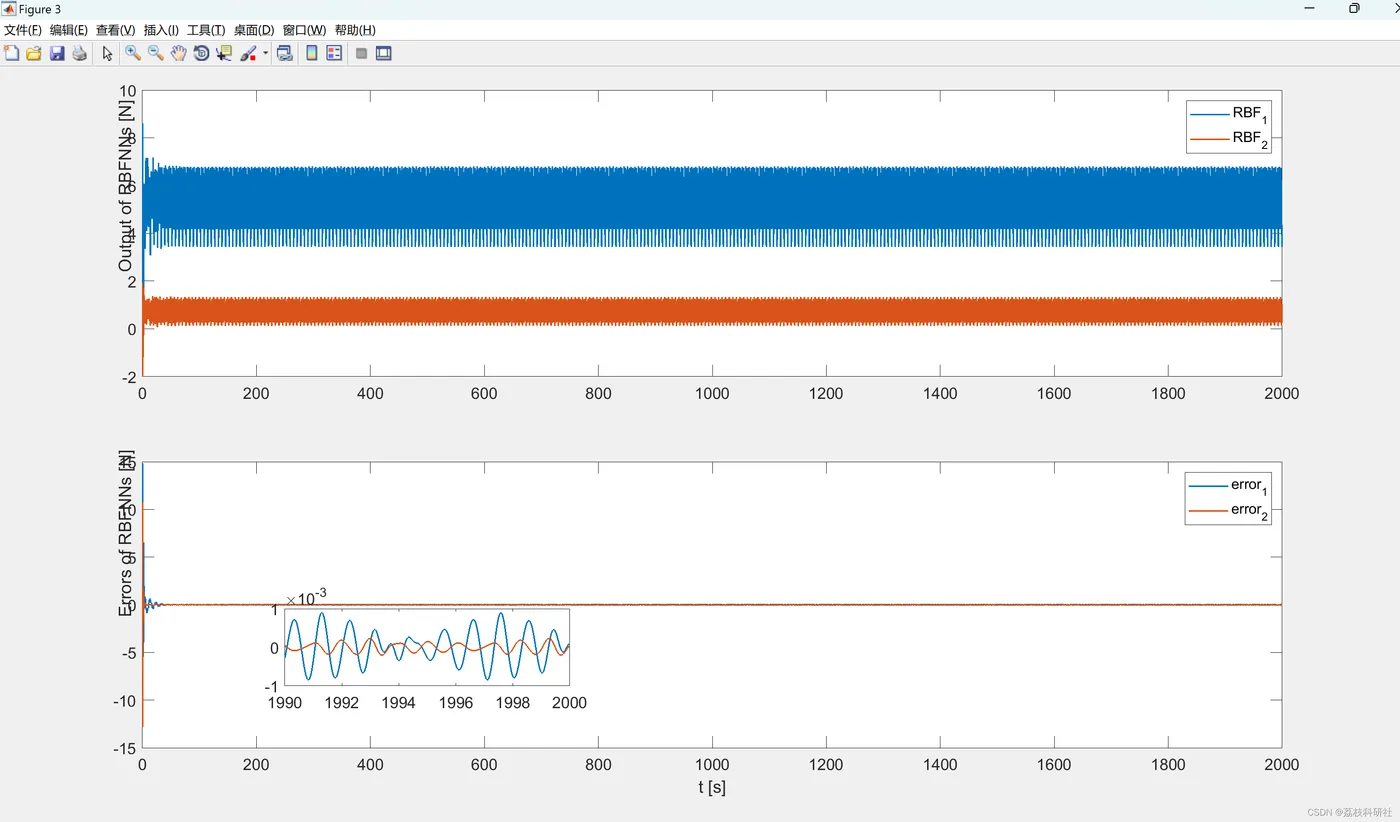Activate the Pan hand tool

click(178, 53)
